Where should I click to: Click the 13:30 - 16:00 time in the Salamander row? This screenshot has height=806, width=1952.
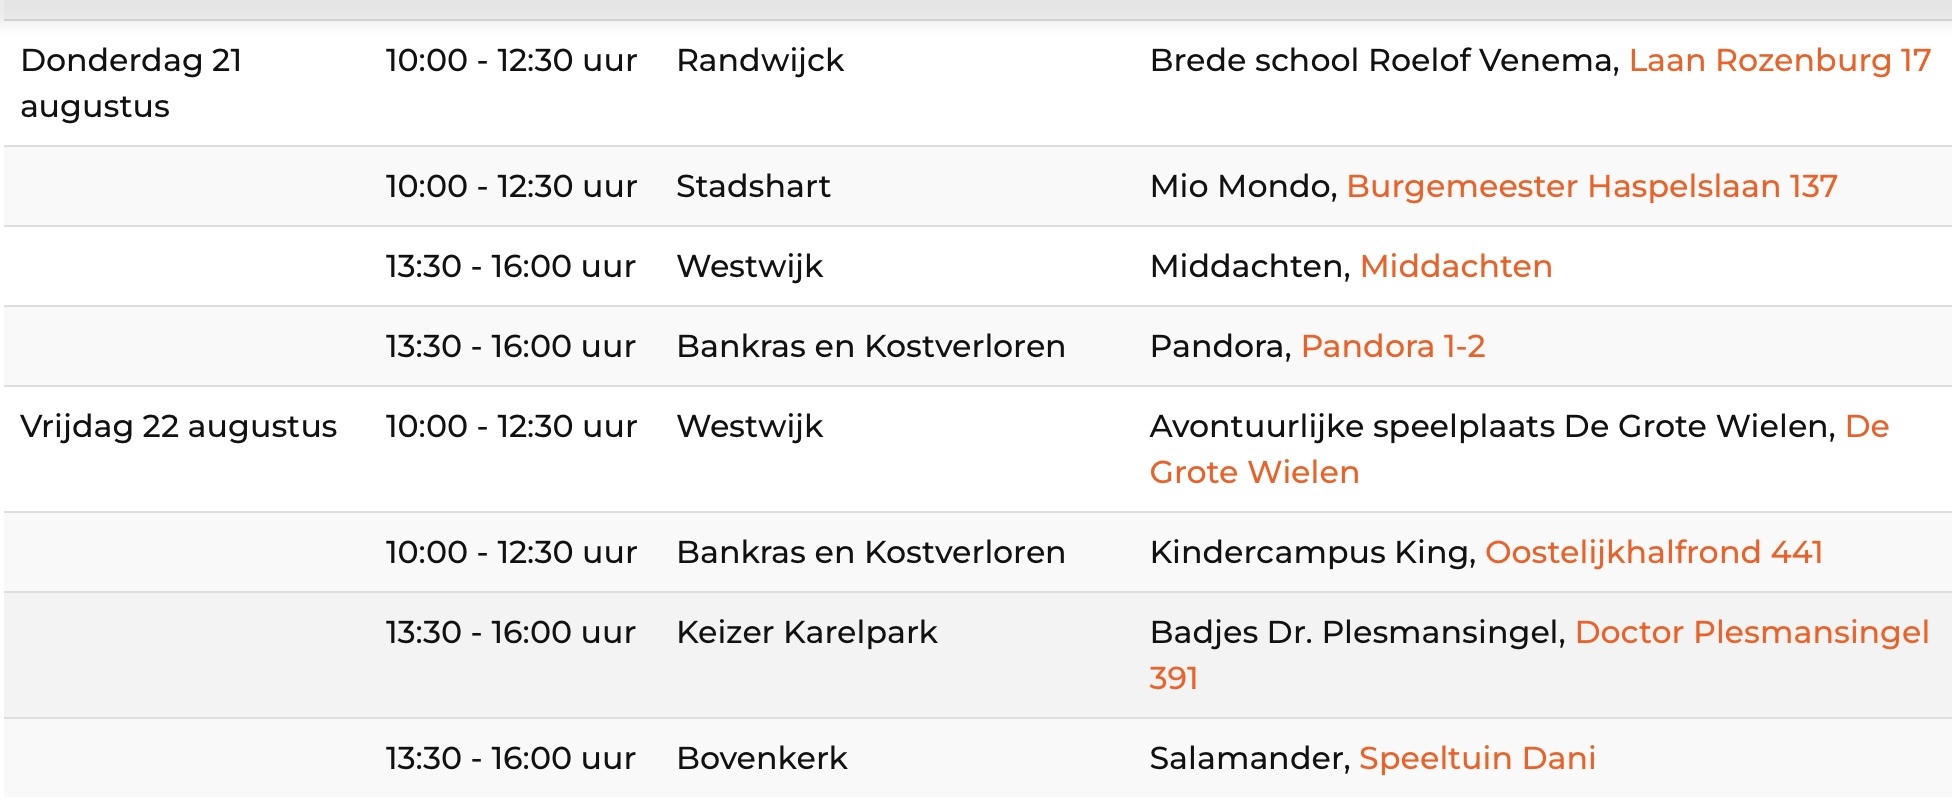(511, 759)
